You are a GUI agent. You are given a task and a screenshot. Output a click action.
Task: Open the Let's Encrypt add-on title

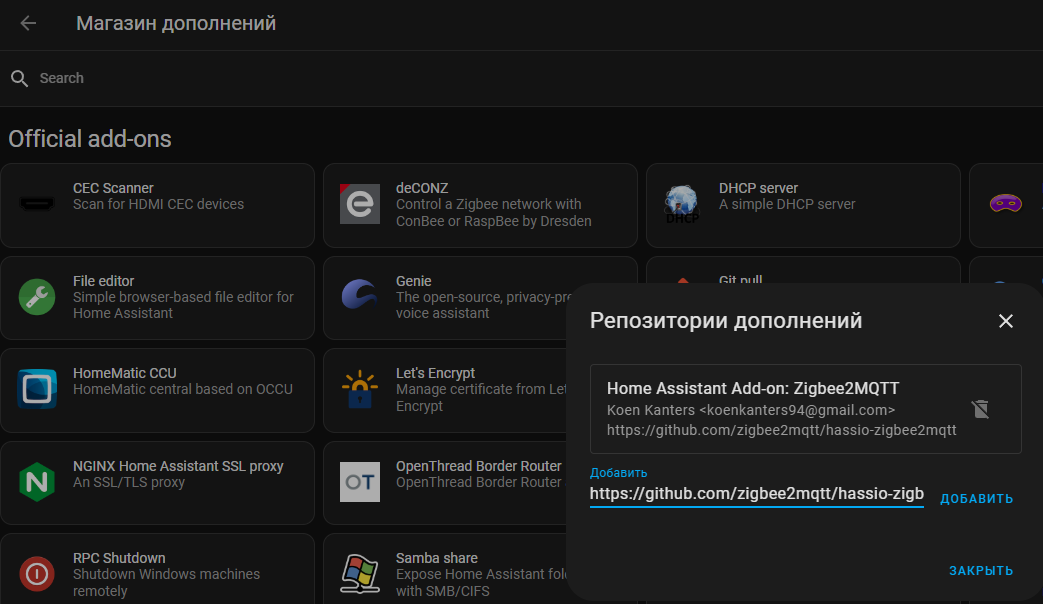435,373
